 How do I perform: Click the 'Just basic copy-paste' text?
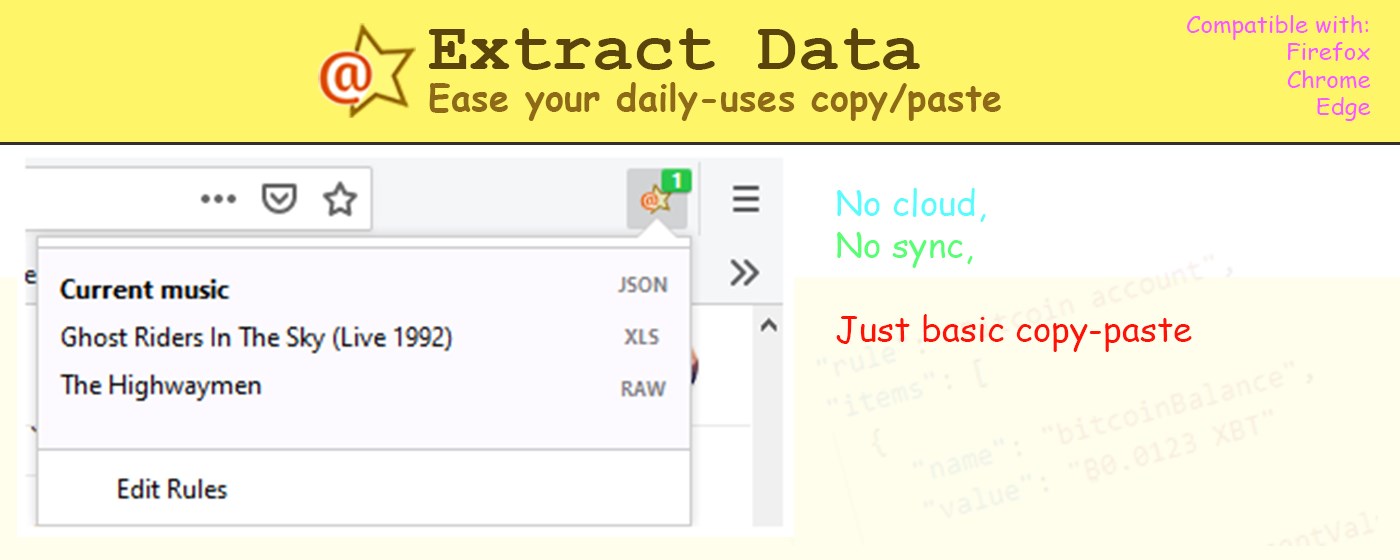coord(1014,329)
